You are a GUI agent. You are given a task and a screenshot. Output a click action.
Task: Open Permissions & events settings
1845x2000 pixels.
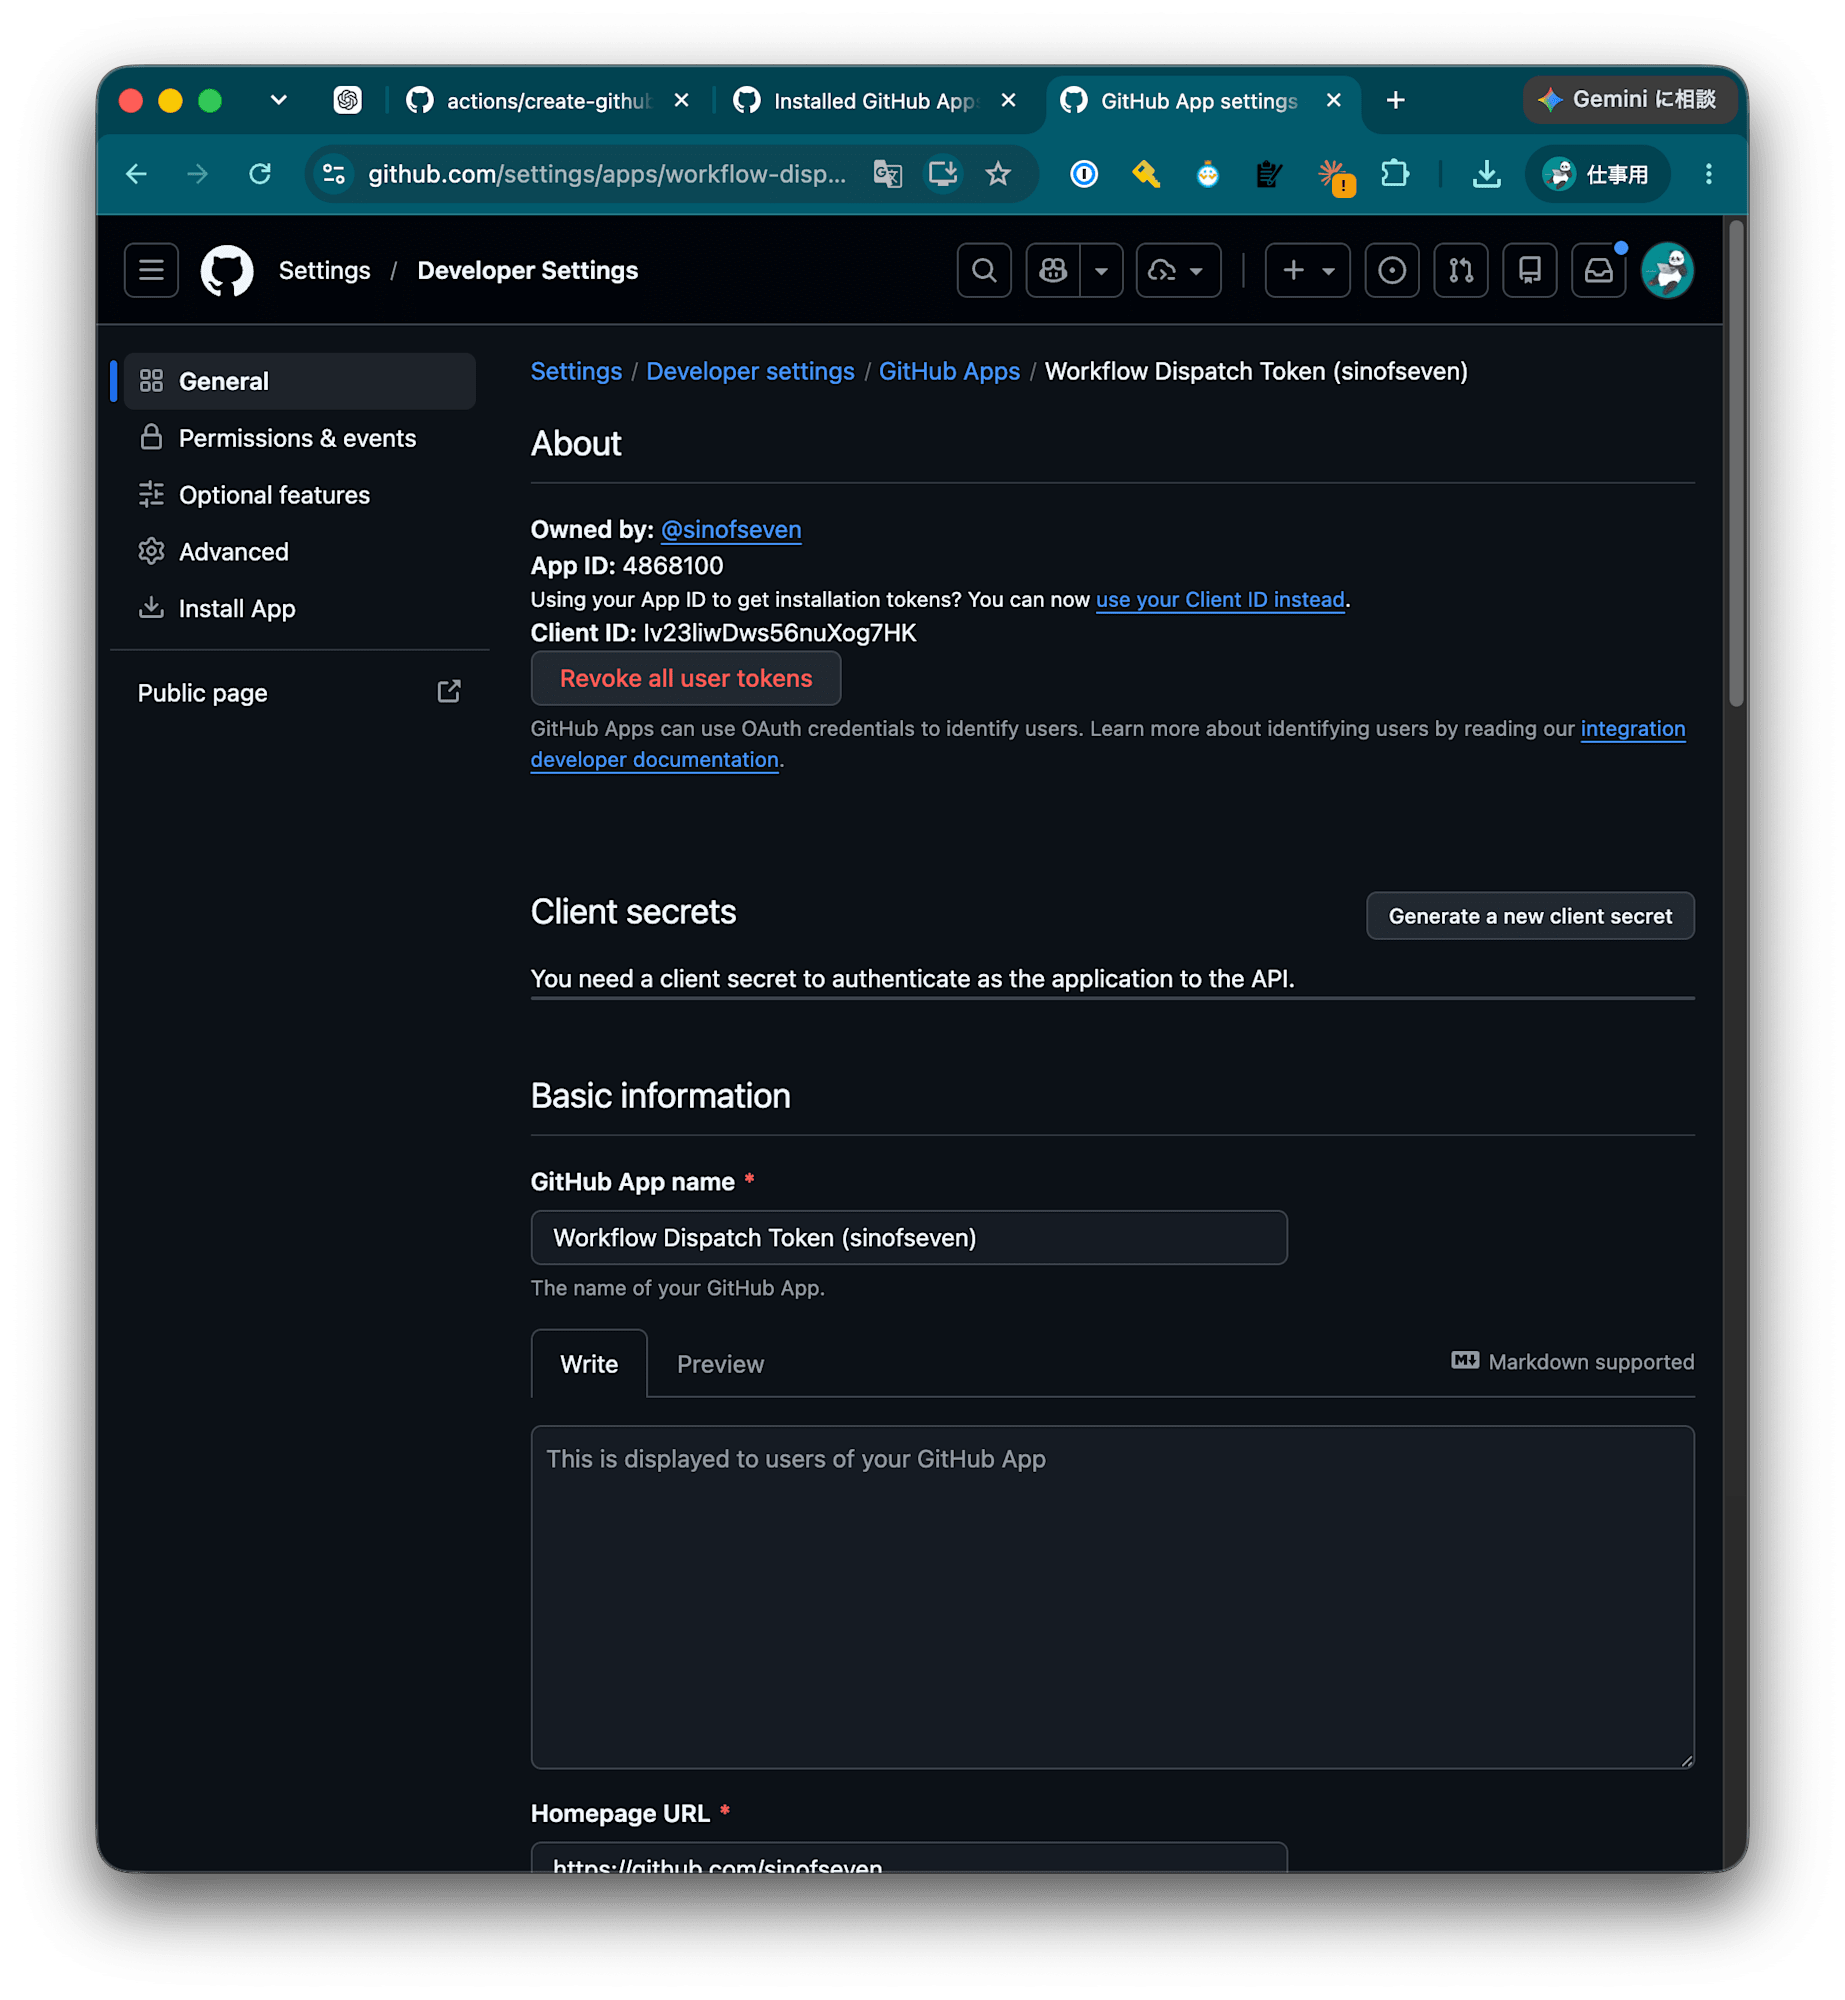tap(299, 438)
